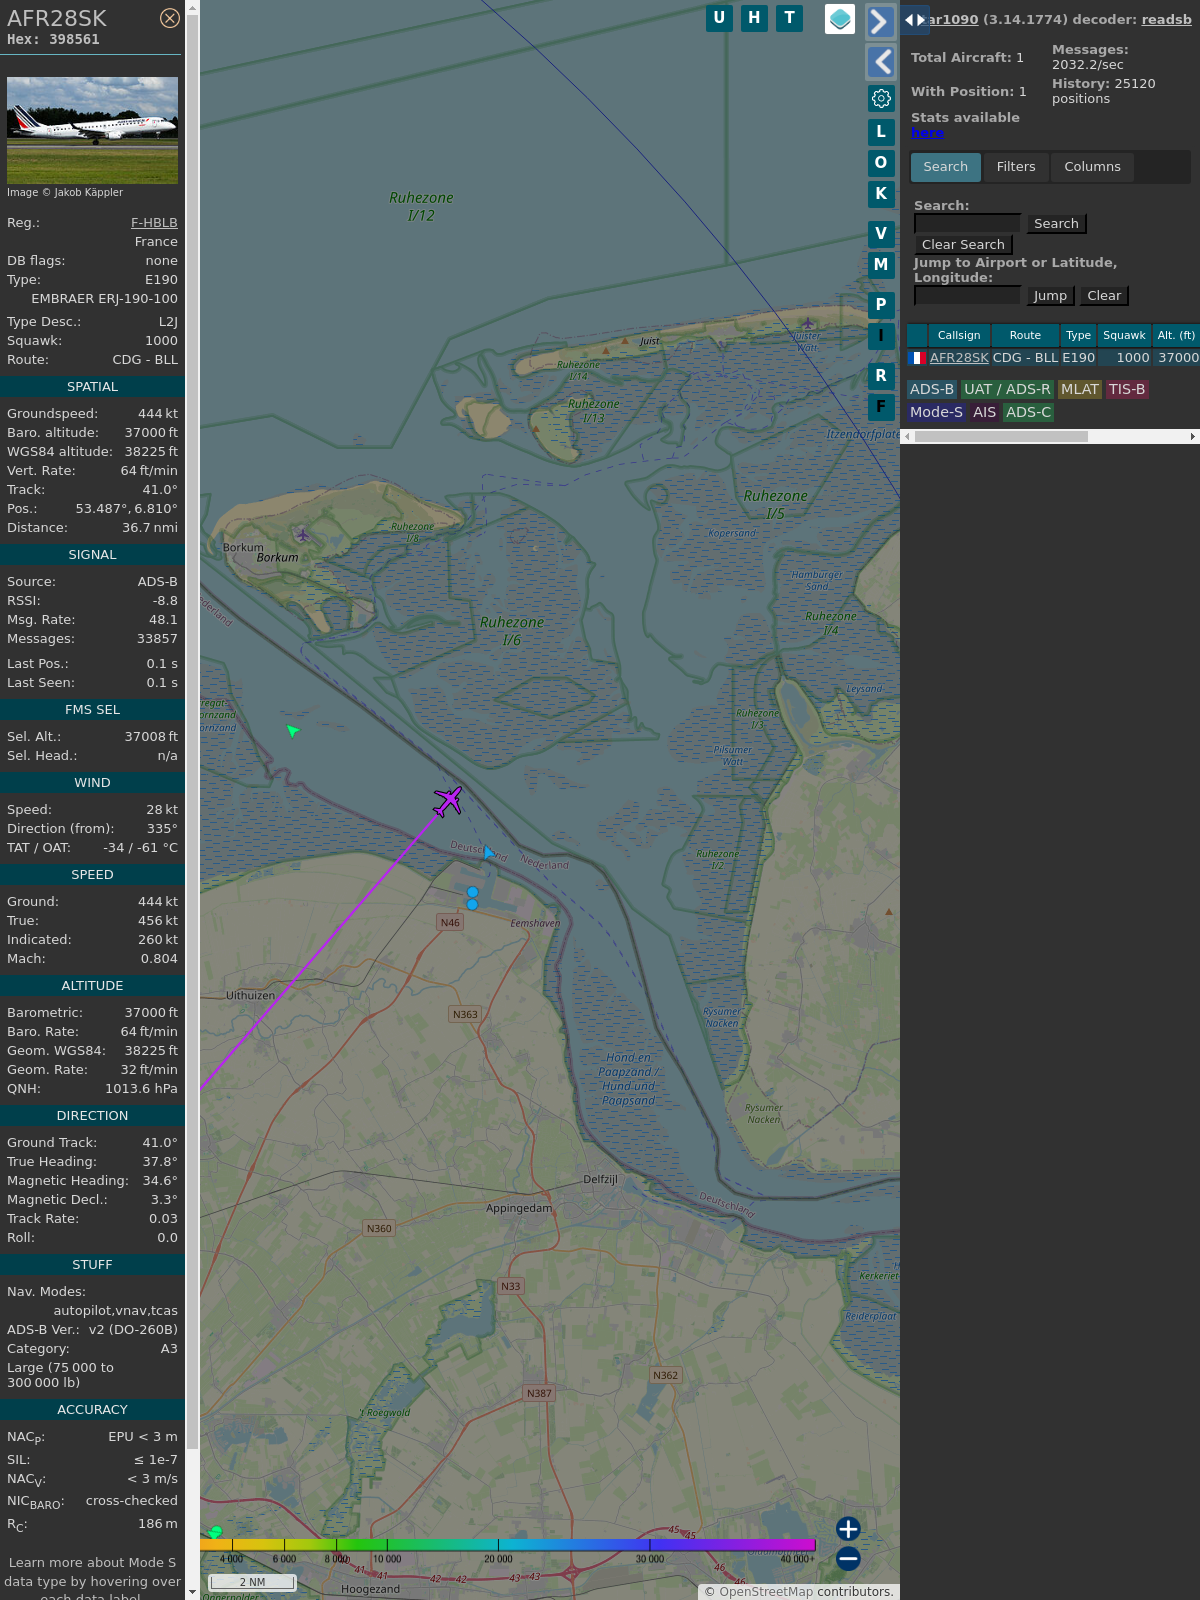The width and height of the screenshot is (1200, 1600).
Task: Select the AFR28SK callsign in table
Action: (959, 358)
